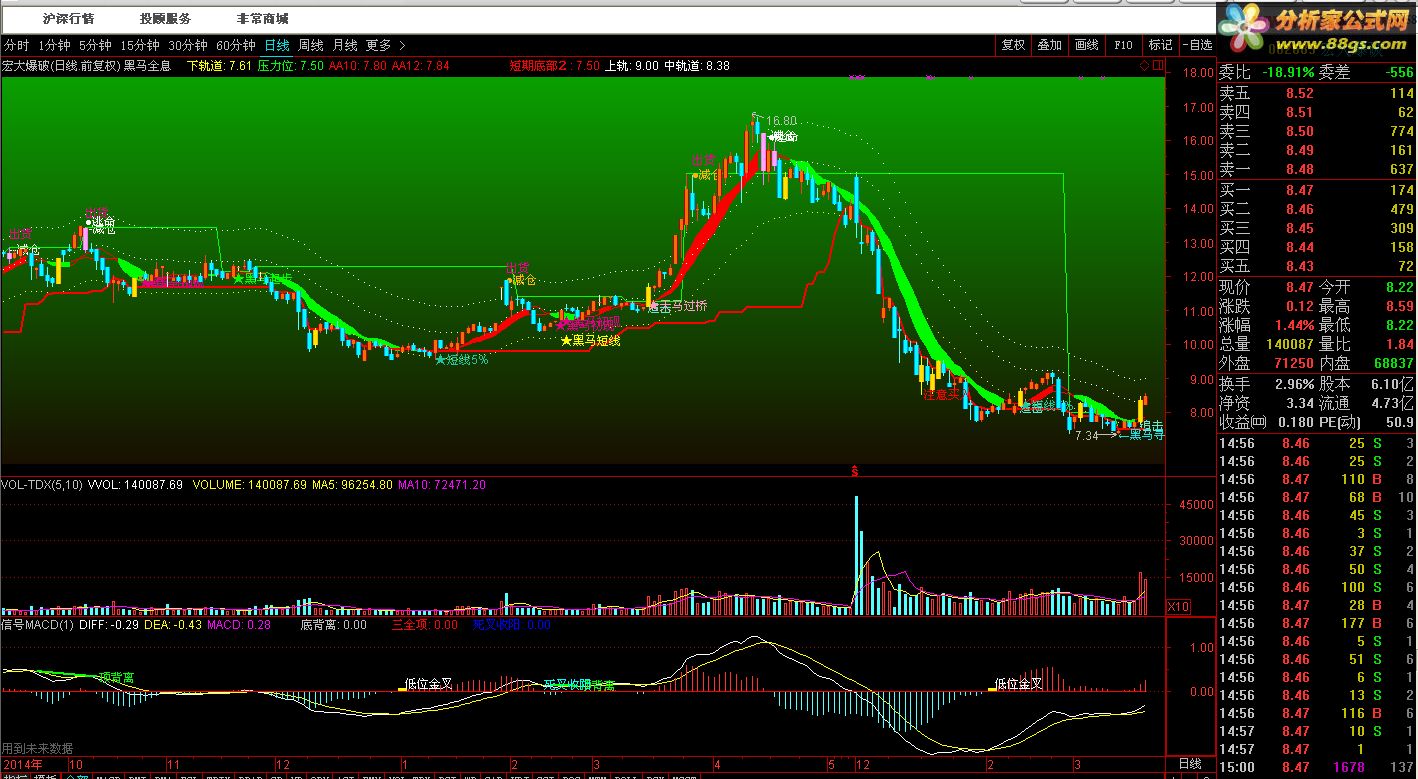Click the 换手 2.96% value
Viewport: 1418px width, 779px height.
(1294, 384)
